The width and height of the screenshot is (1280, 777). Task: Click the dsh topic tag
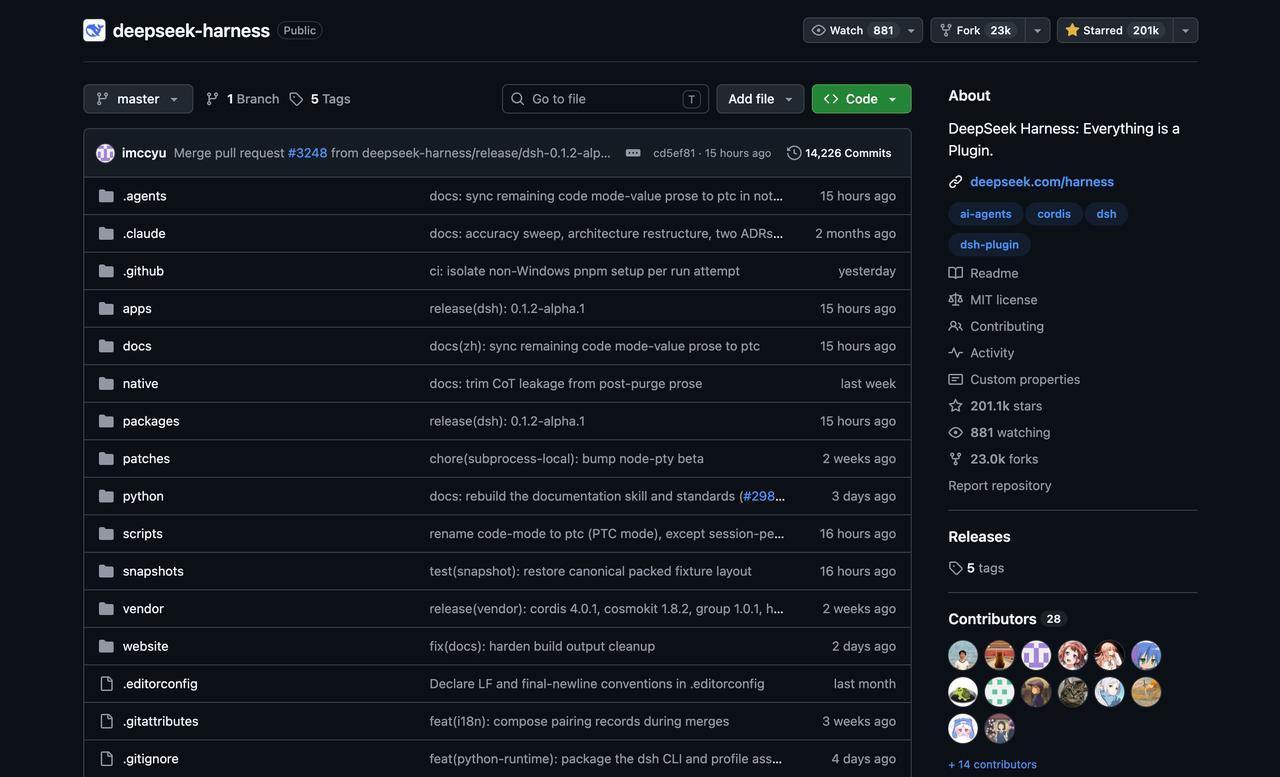(x=1106, y=214)
